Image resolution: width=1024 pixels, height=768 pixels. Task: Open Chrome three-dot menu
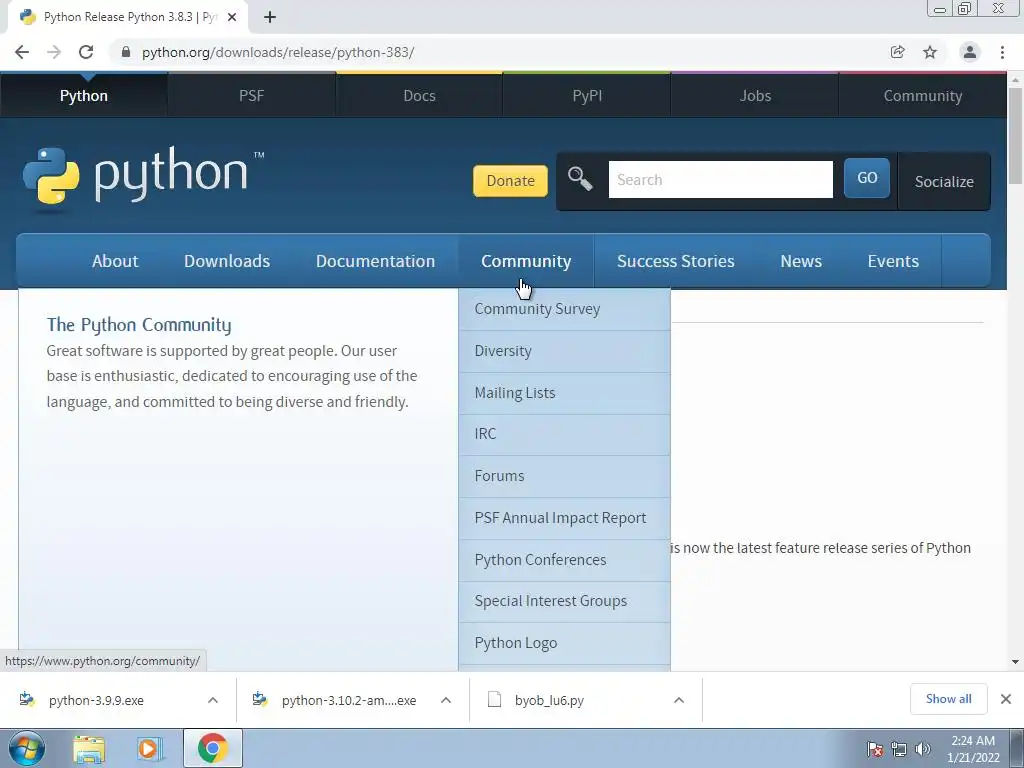(x=1002, y=52)
